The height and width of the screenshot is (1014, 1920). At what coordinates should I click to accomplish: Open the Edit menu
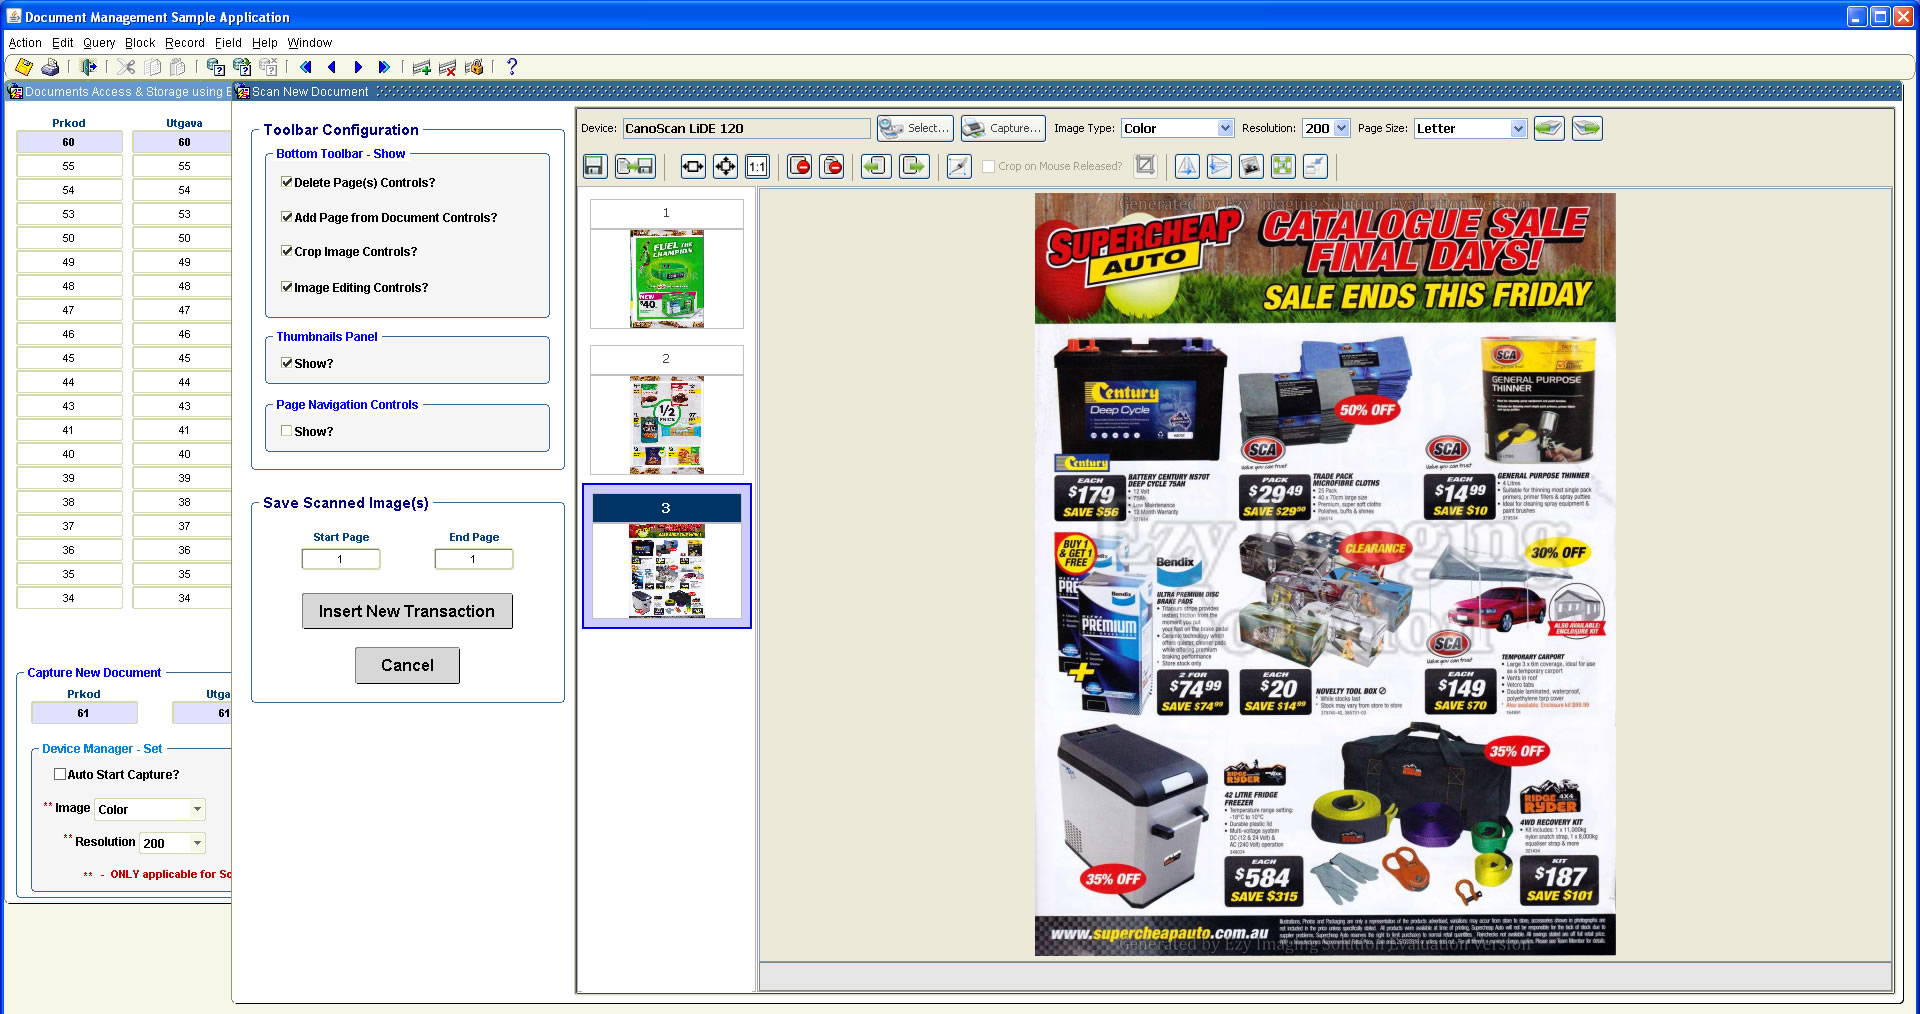tap(62, 43)
